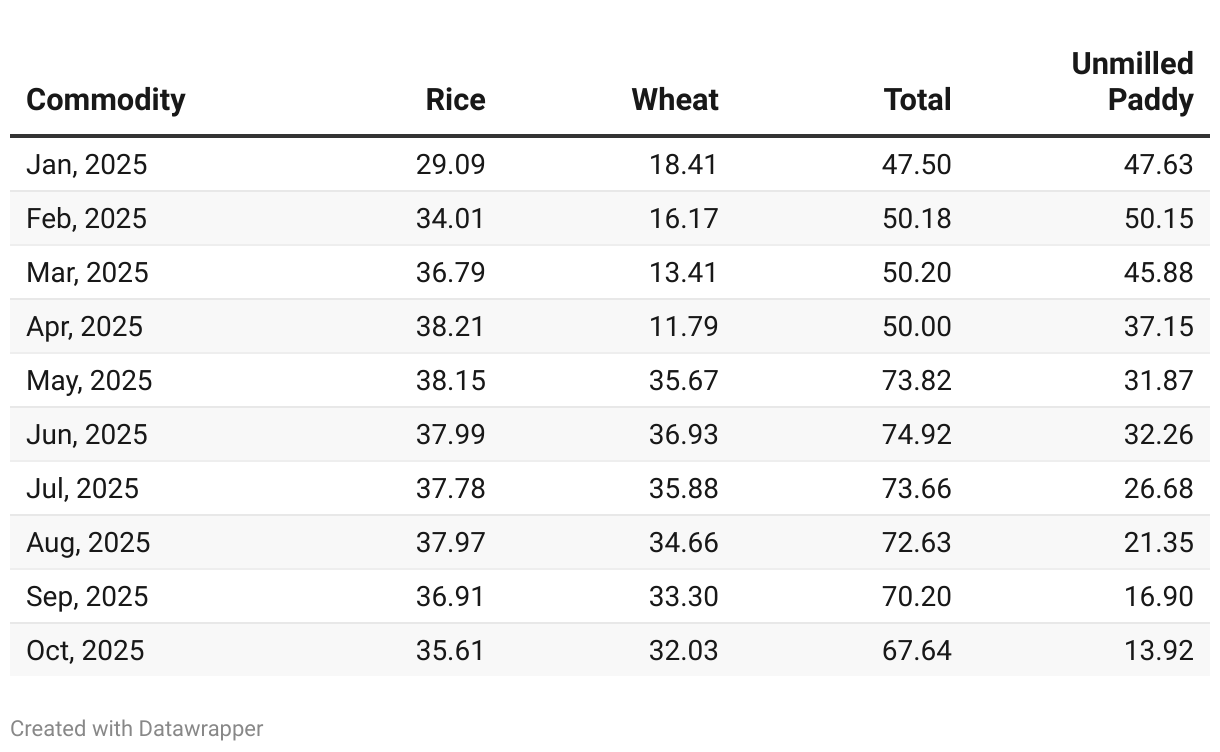Click the Commodity column header

[106, 100]
